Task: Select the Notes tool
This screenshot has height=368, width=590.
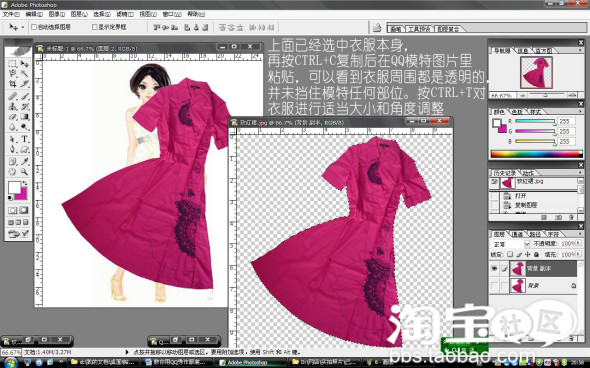Action: point(13,162)
